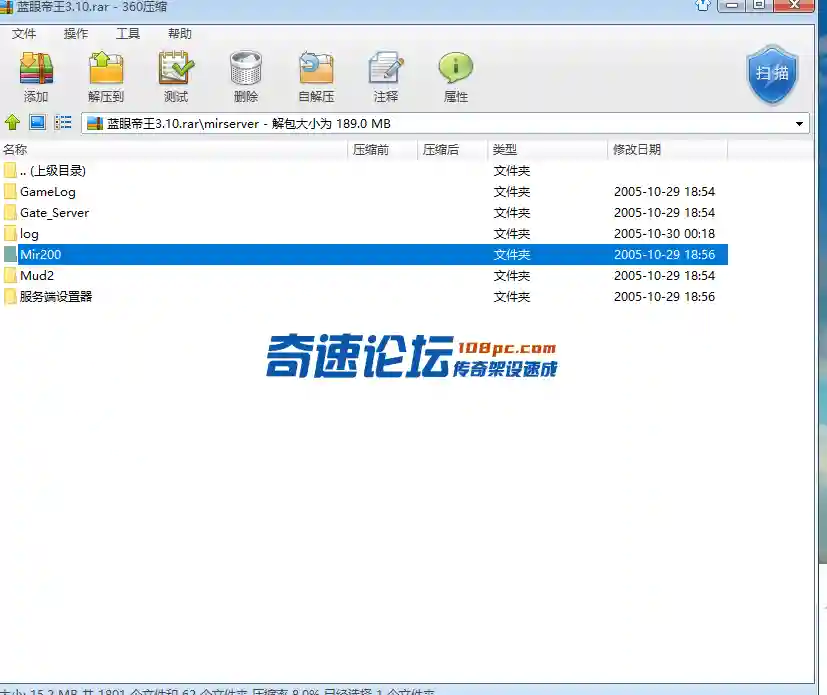Sort by the 压缩后 column header

pyautogui.click(x=452, y=150)
